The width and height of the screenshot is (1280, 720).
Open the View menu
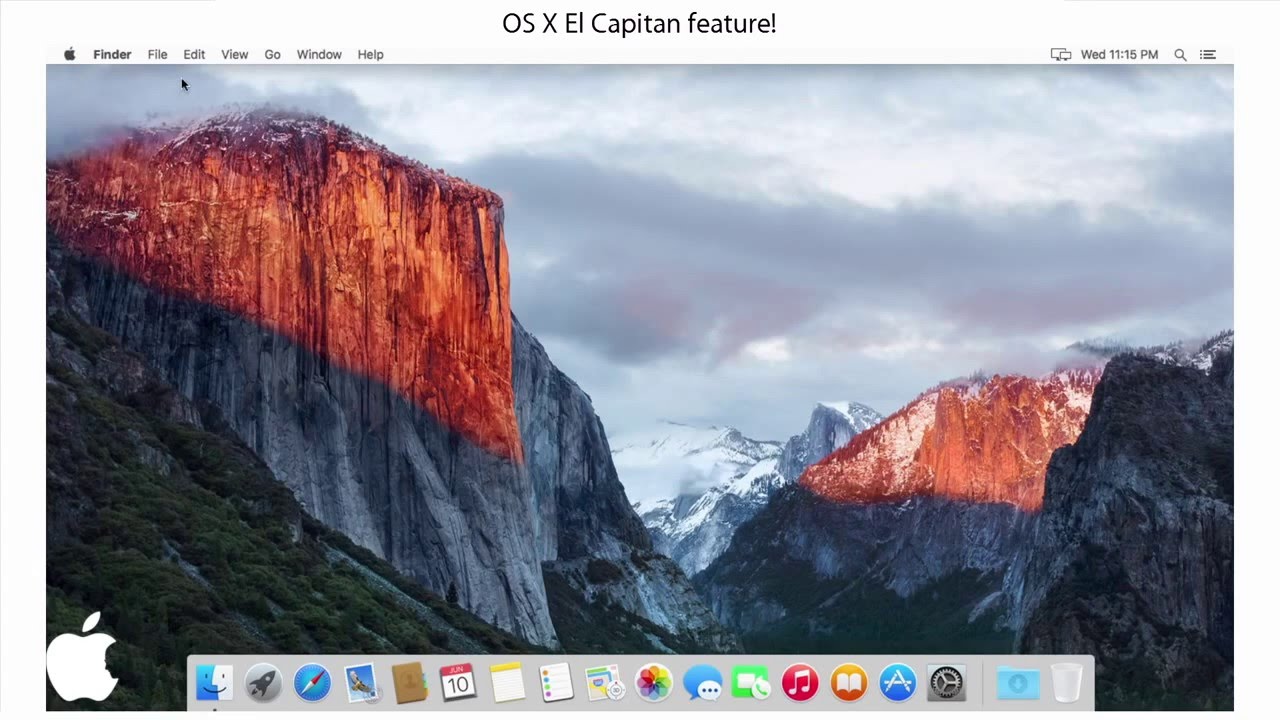tap(235, 55)
